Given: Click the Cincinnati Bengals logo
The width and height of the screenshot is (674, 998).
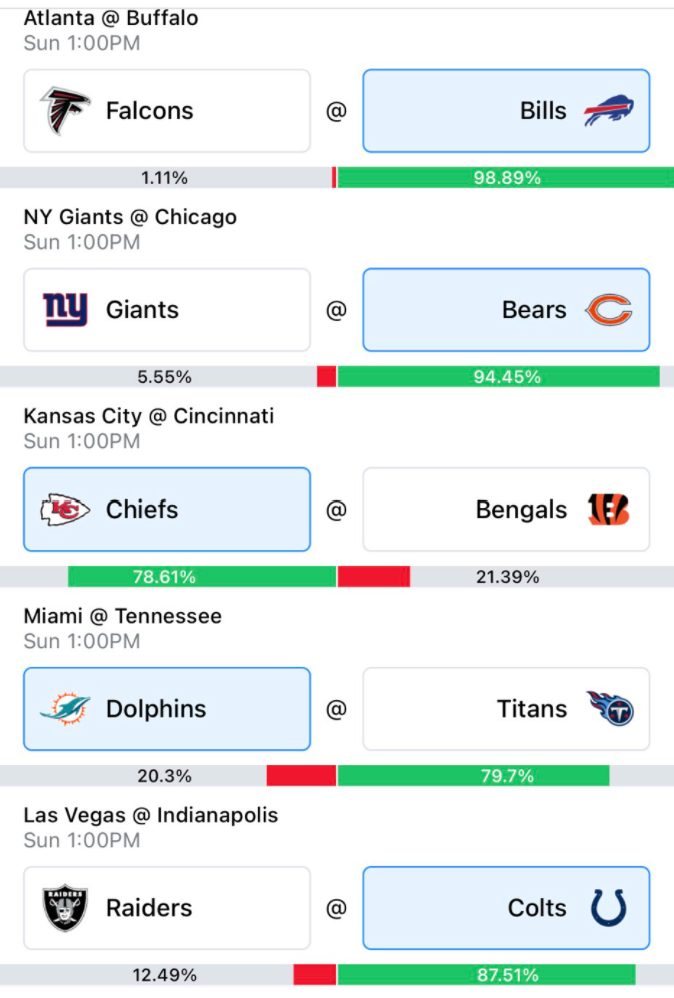Looking at the screenshot, I should (x=608, y=510).
